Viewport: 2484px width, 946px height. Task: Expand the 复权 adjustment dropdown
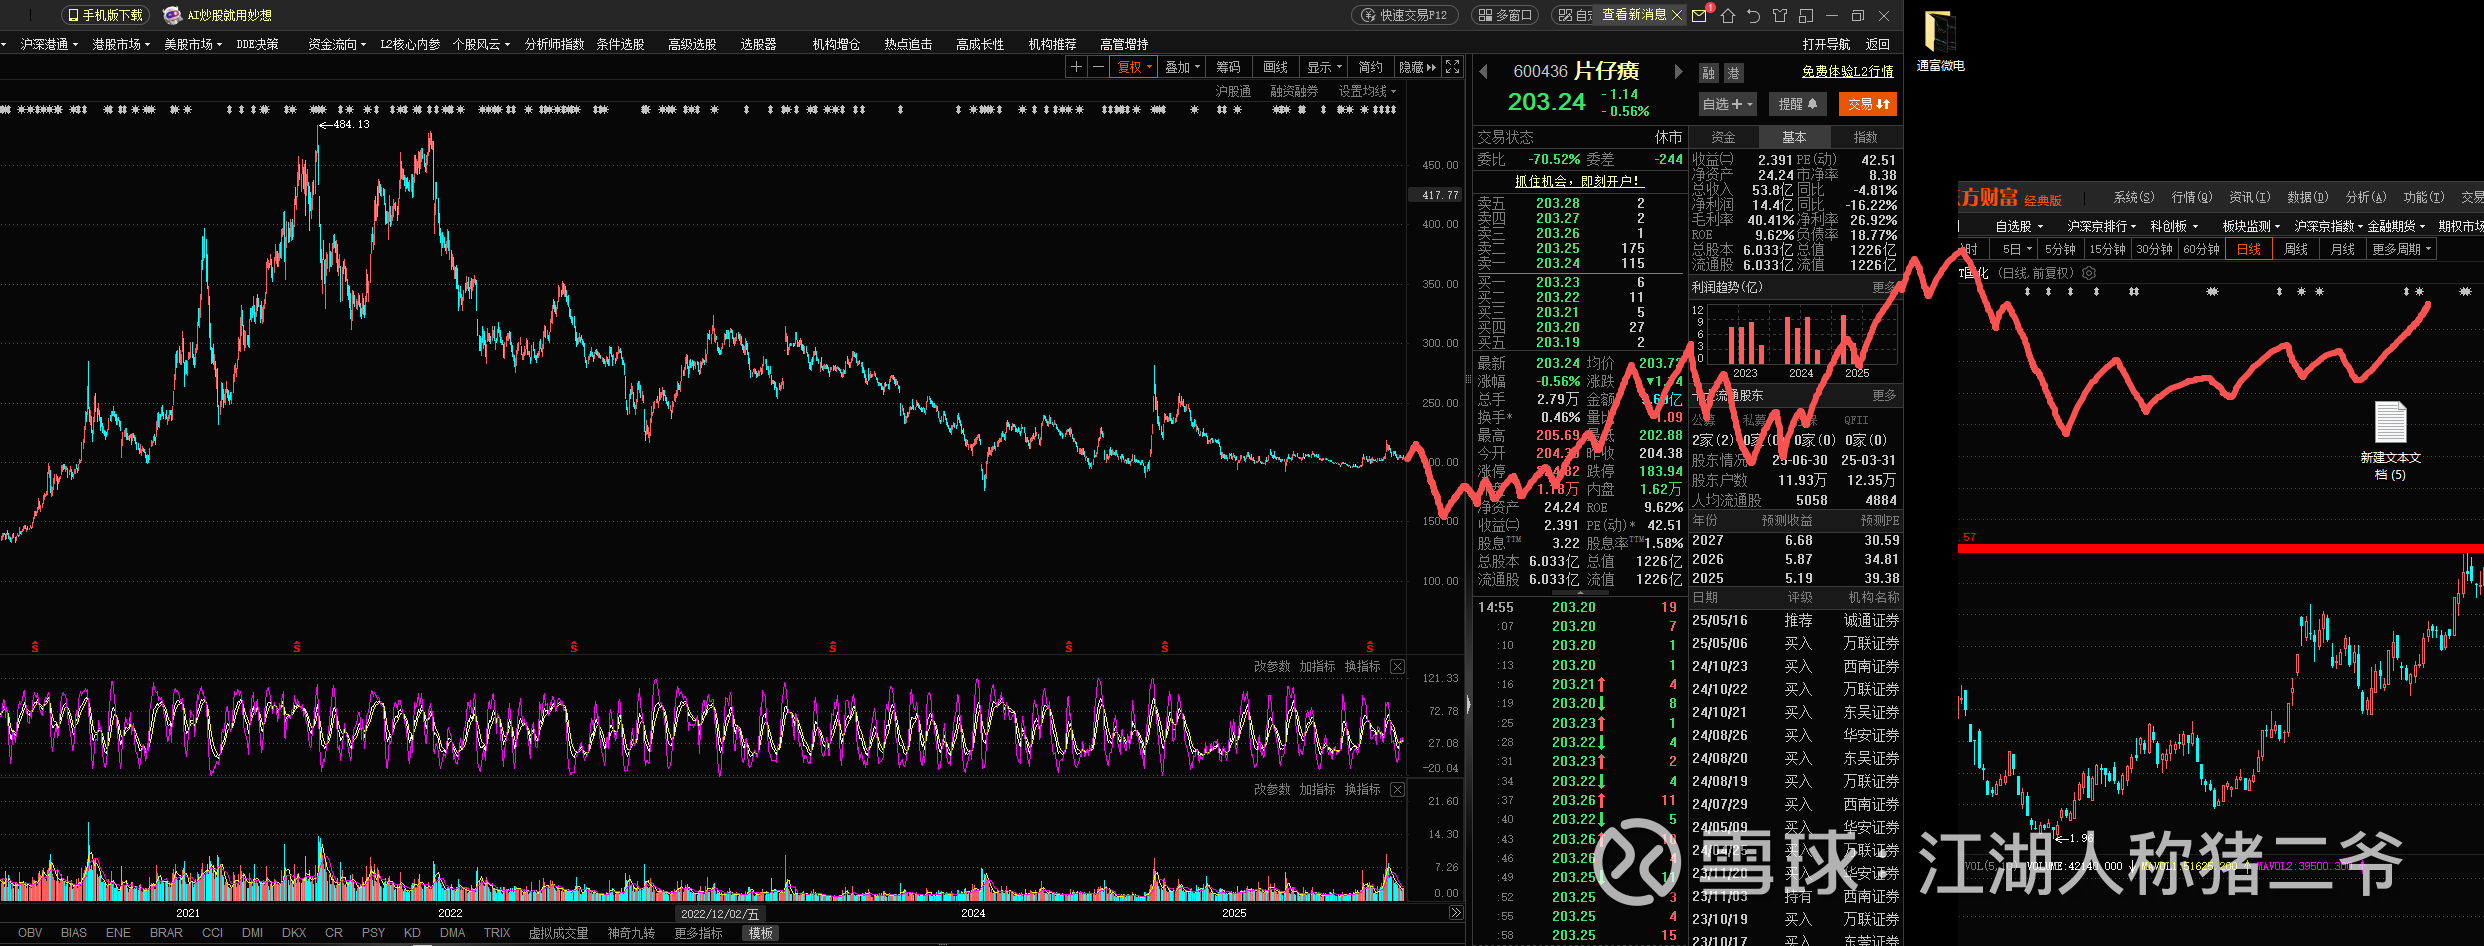click(1135, 67)
